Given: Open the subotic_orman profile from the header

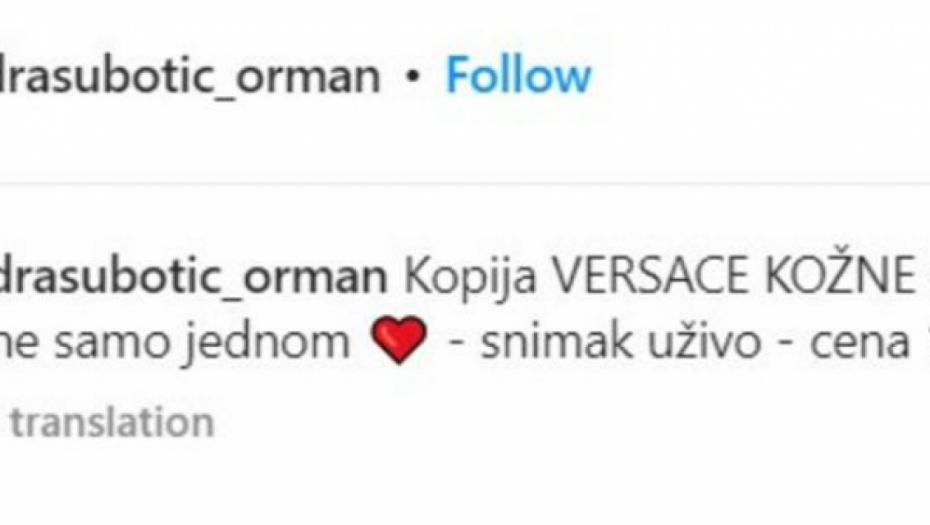Looking at the screenshot, I should coord(190,77).
